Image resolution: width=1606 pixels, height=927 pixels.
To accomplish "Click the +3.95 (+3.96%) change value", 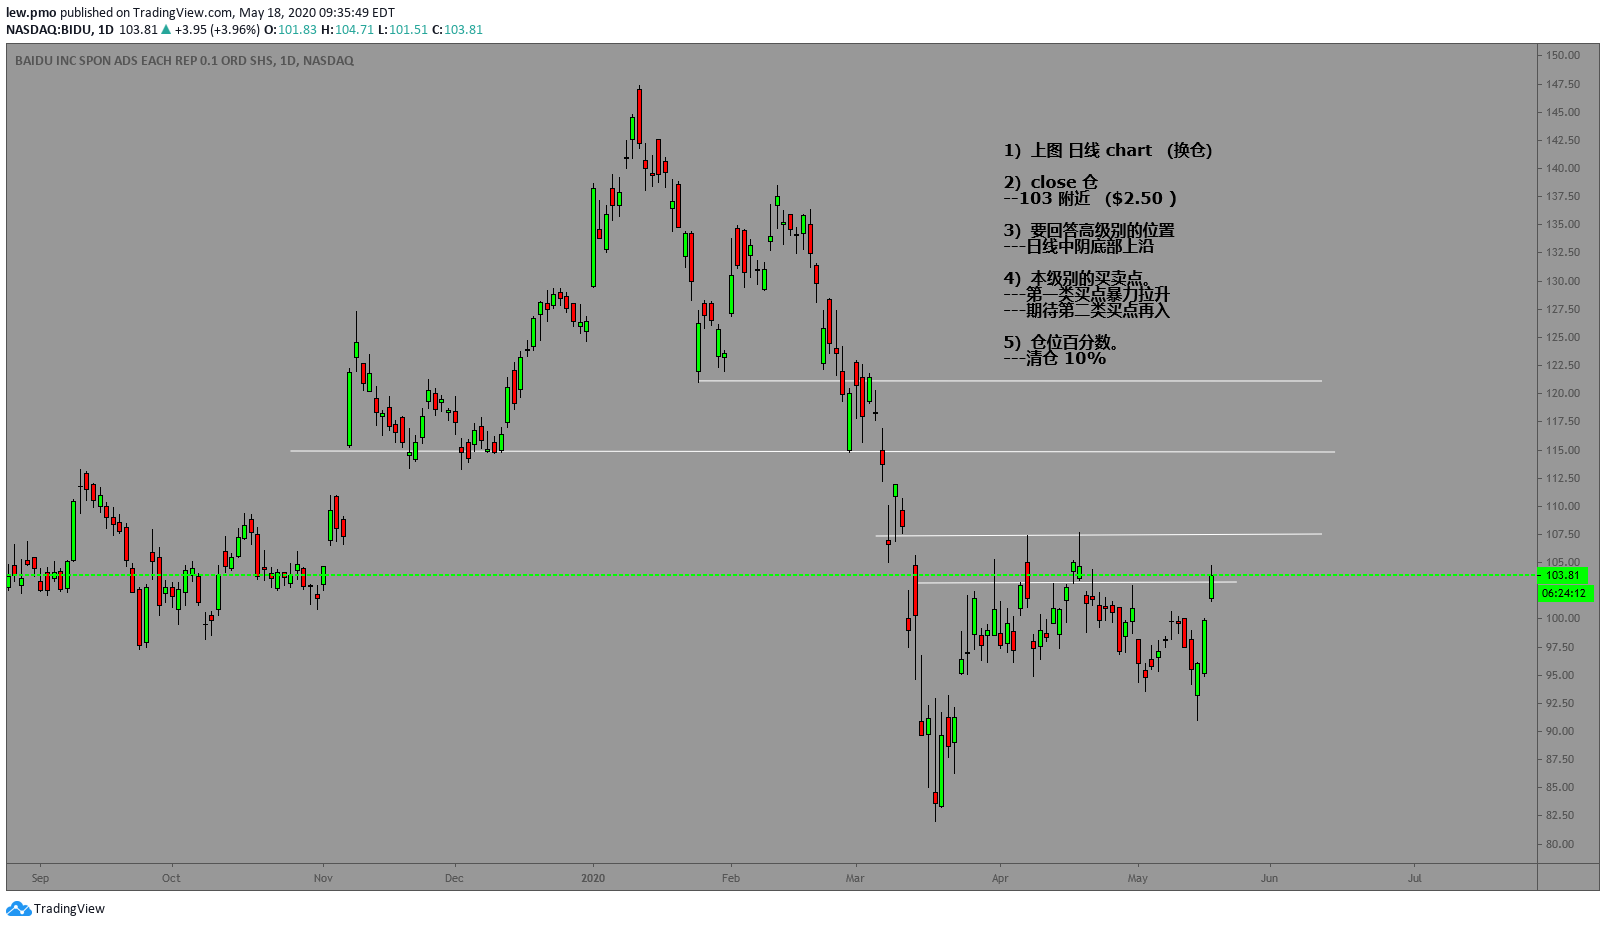I will [x=217, y=30].
